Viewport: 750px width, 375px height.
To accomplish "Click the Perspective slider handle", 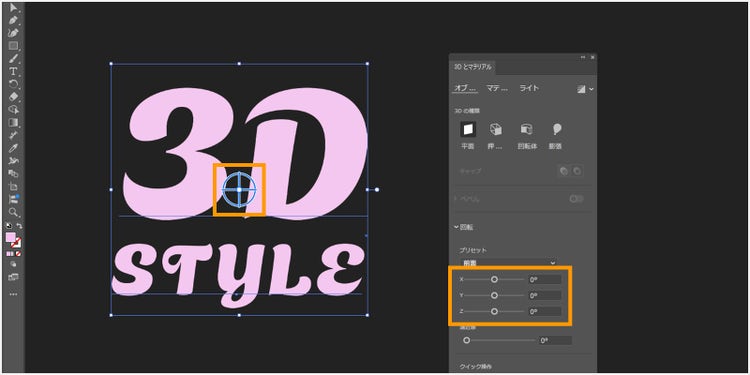I will pyautogui.click(x=466, y=341).
